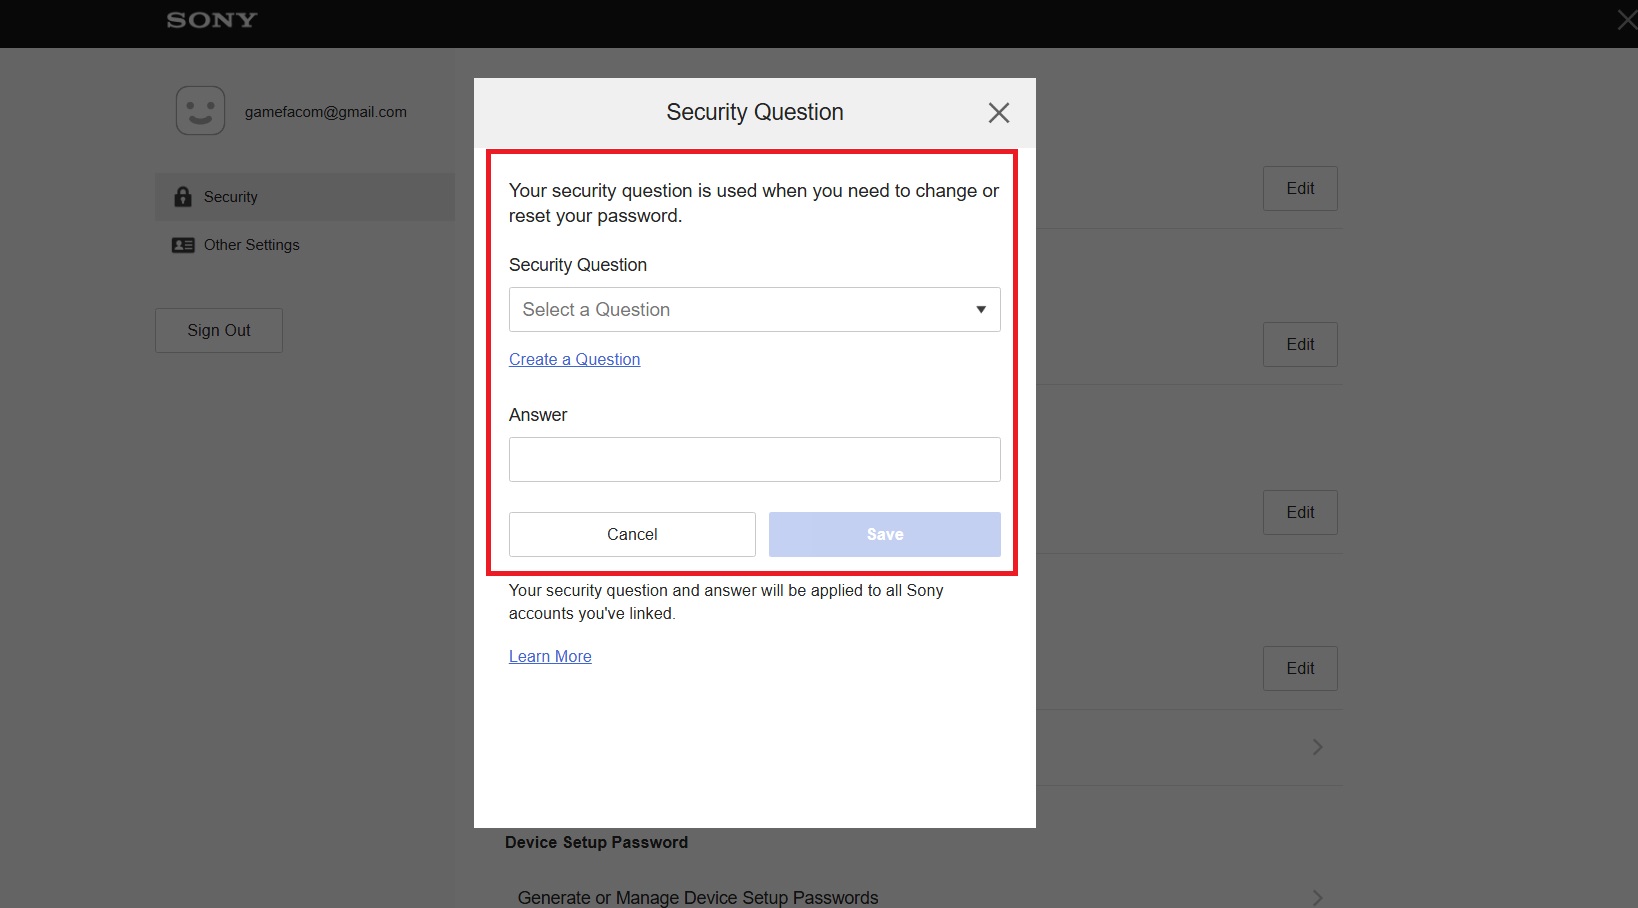Click the Sign Out button
Viewport: 1638px width, 908px height.
point(219,331)
